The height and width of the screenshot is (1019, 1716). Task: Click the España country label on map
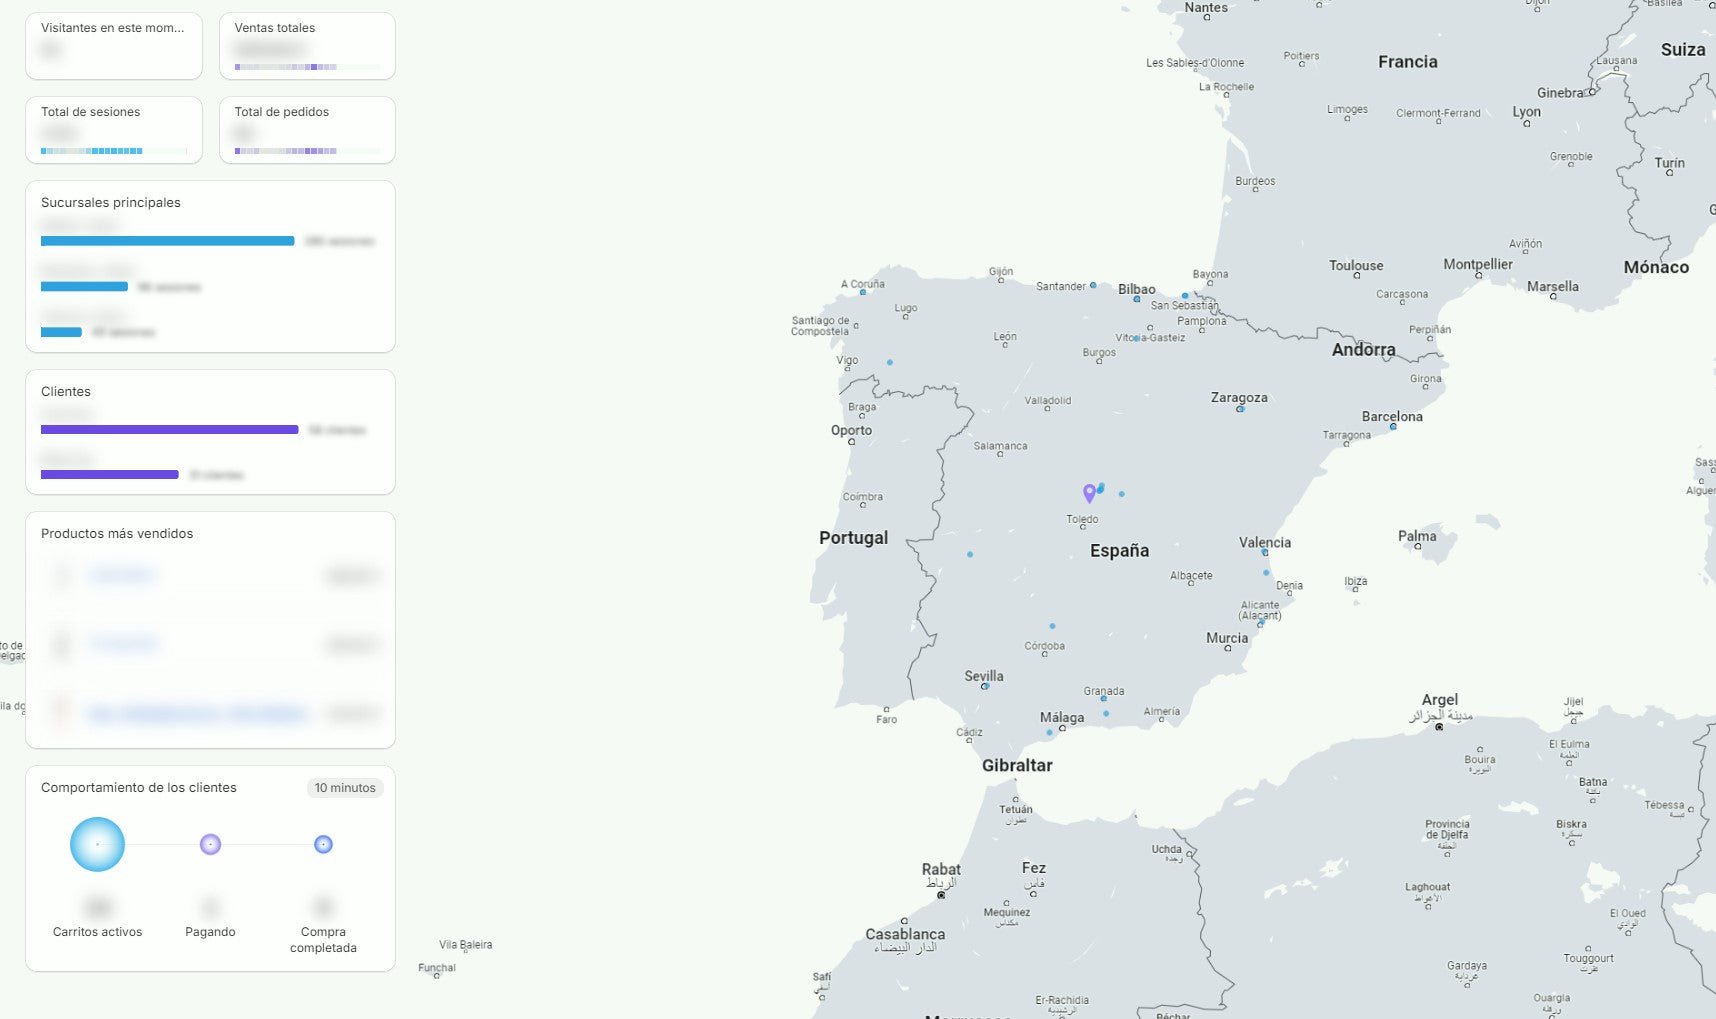[1119, 551]
